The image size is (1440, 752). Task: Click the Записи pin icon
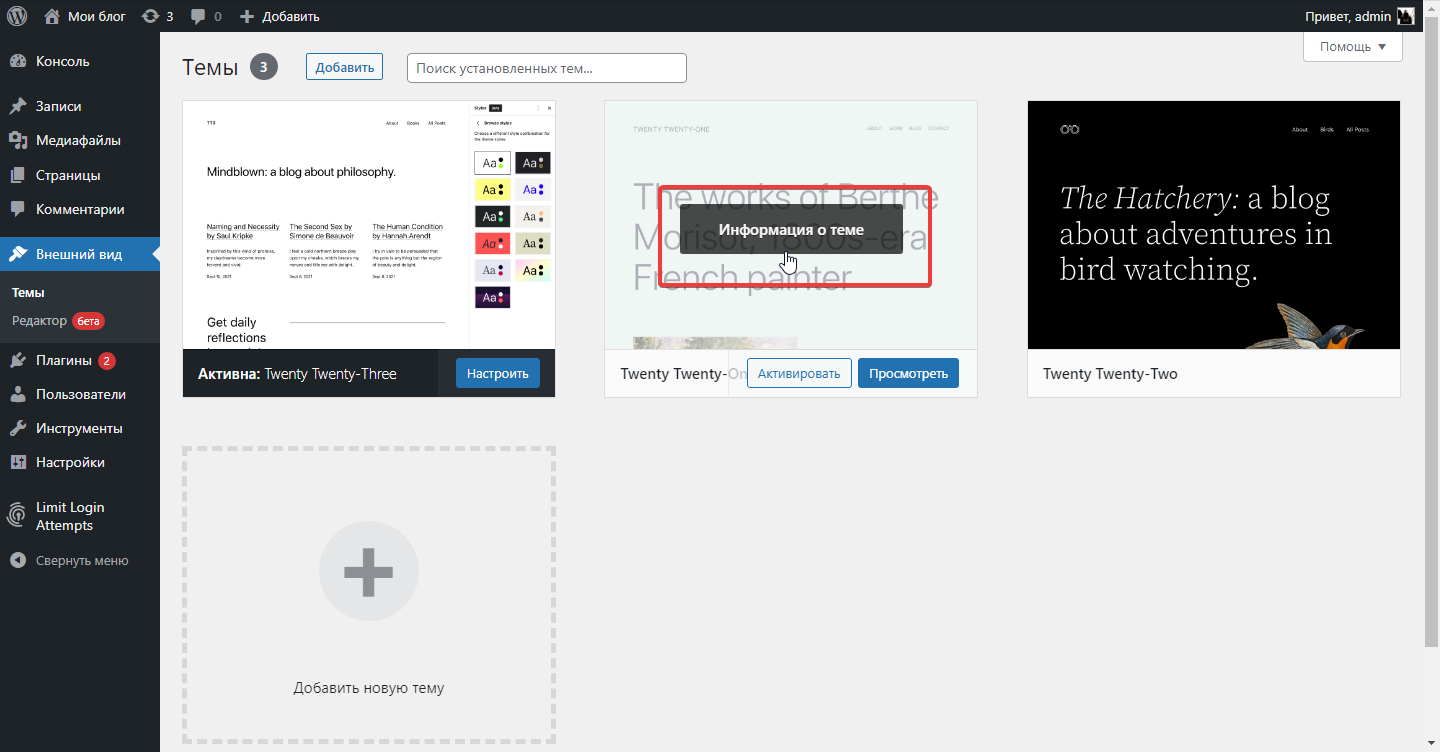(x=18, y=106)
